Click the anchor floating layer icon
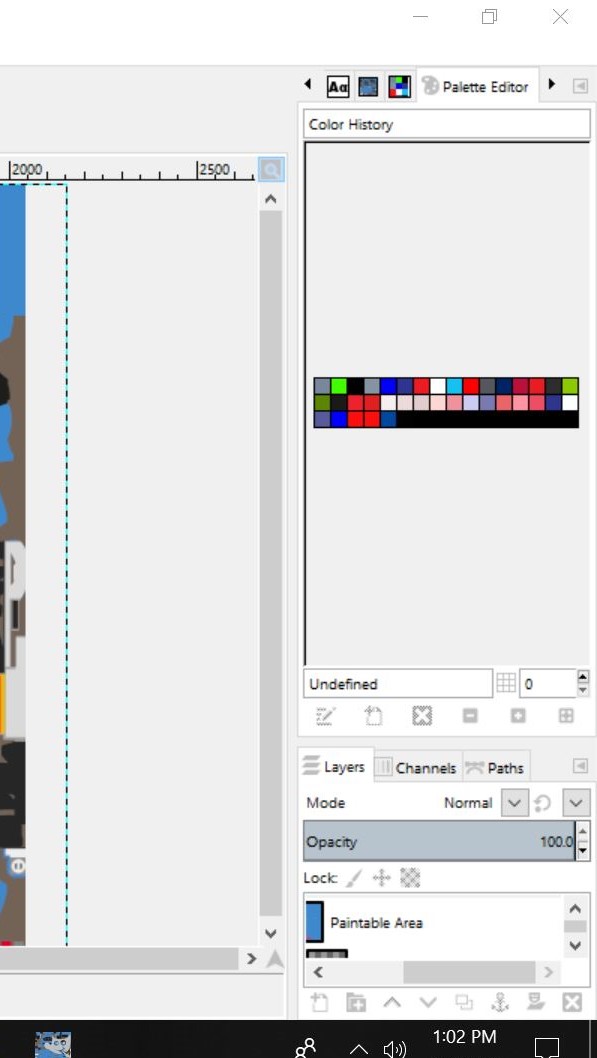 click(499, 1003)
